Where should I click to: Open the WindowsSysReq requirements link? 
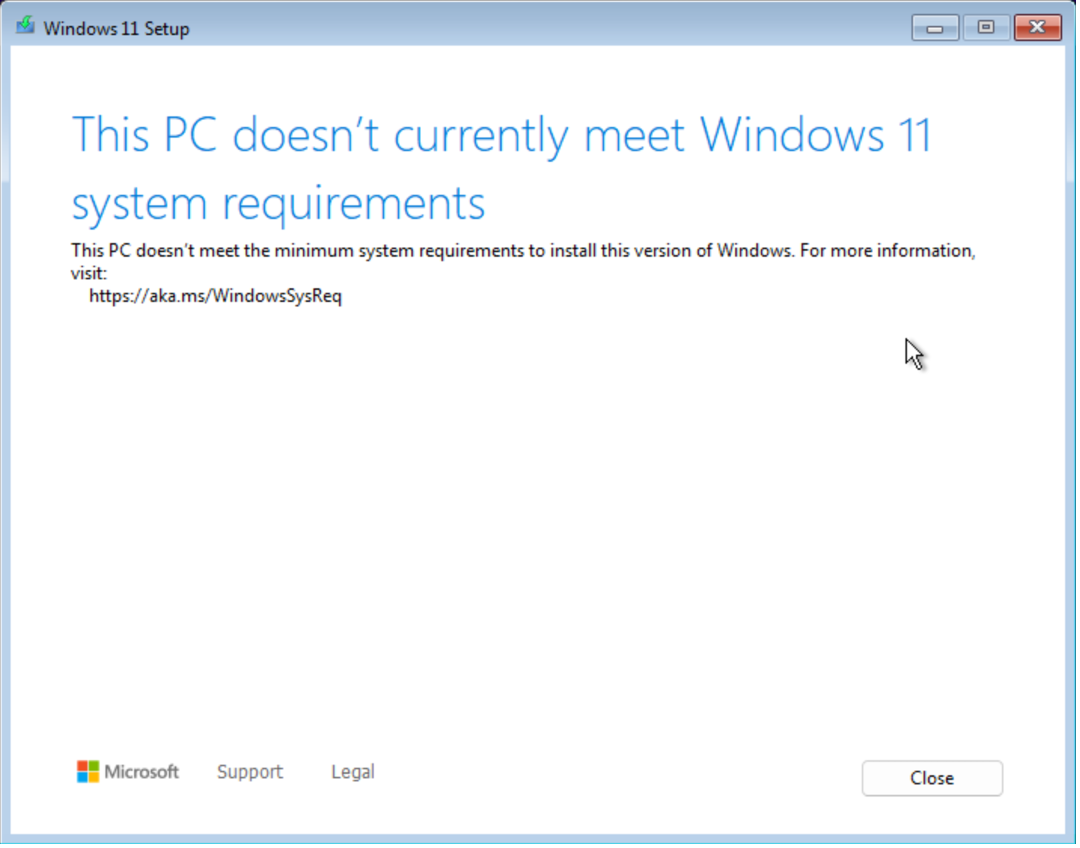coord(215,295)
